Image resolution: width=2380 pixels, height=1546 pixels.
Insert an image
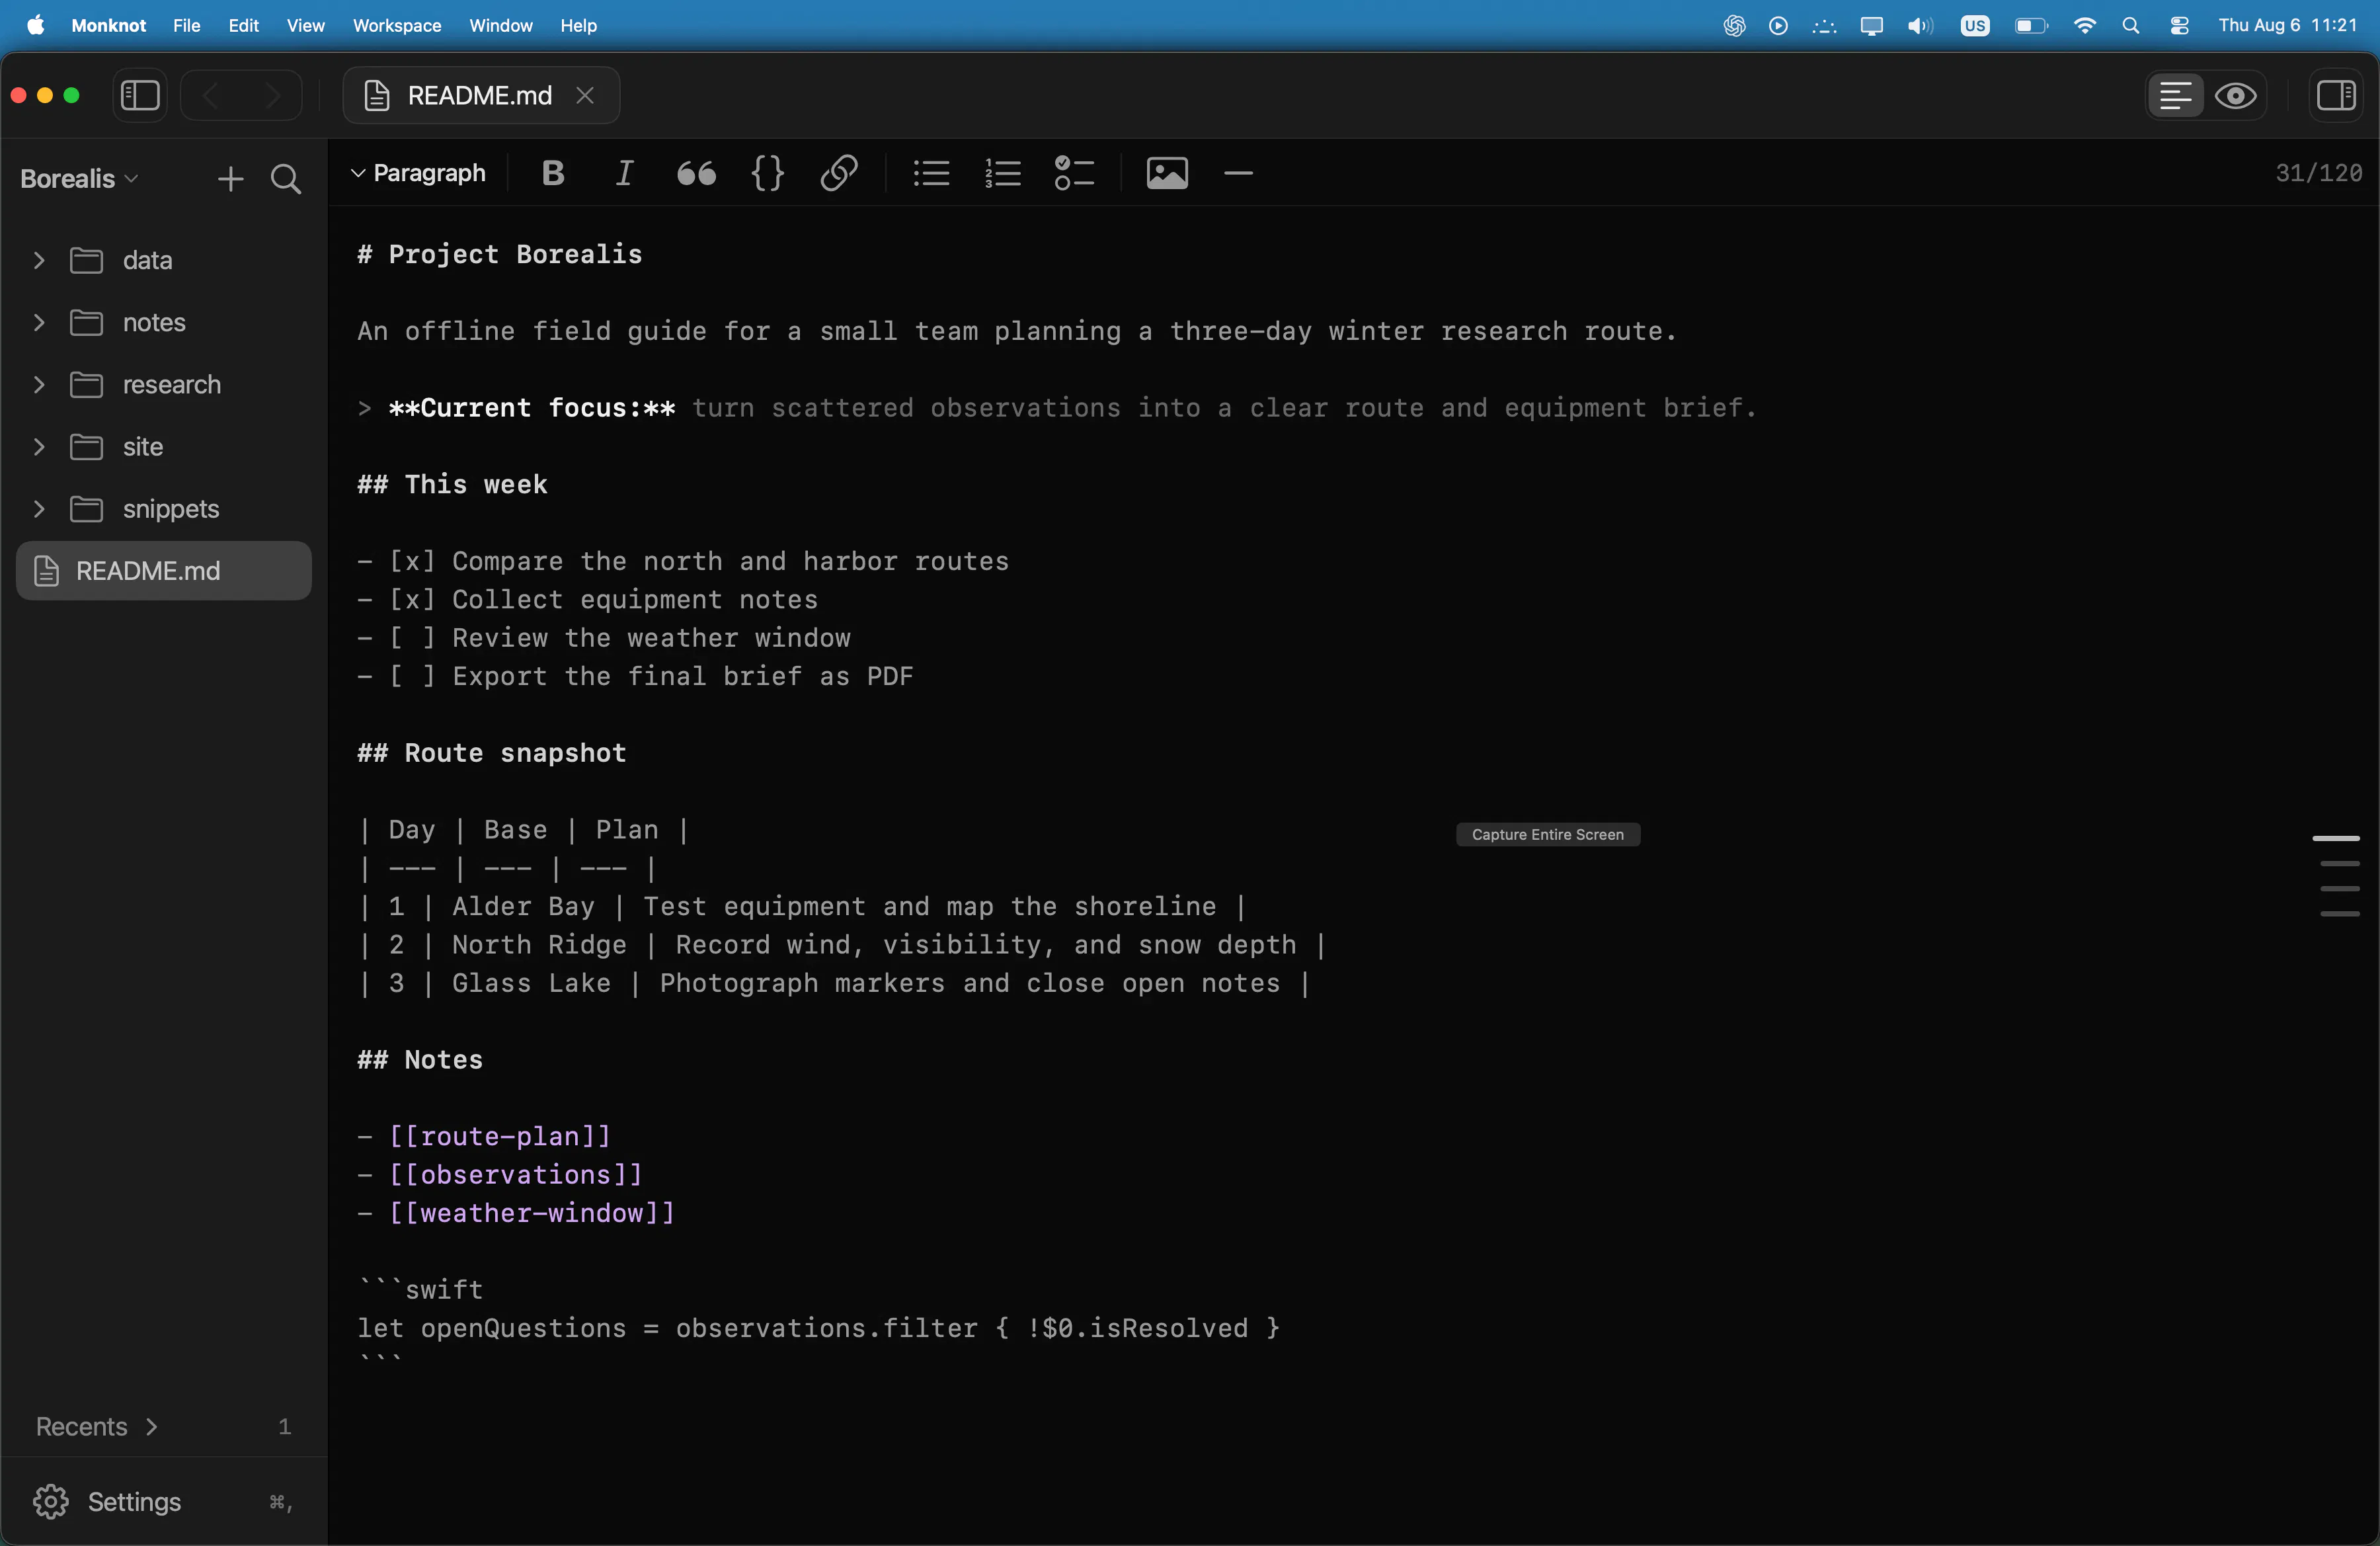tap(1167, 174)
